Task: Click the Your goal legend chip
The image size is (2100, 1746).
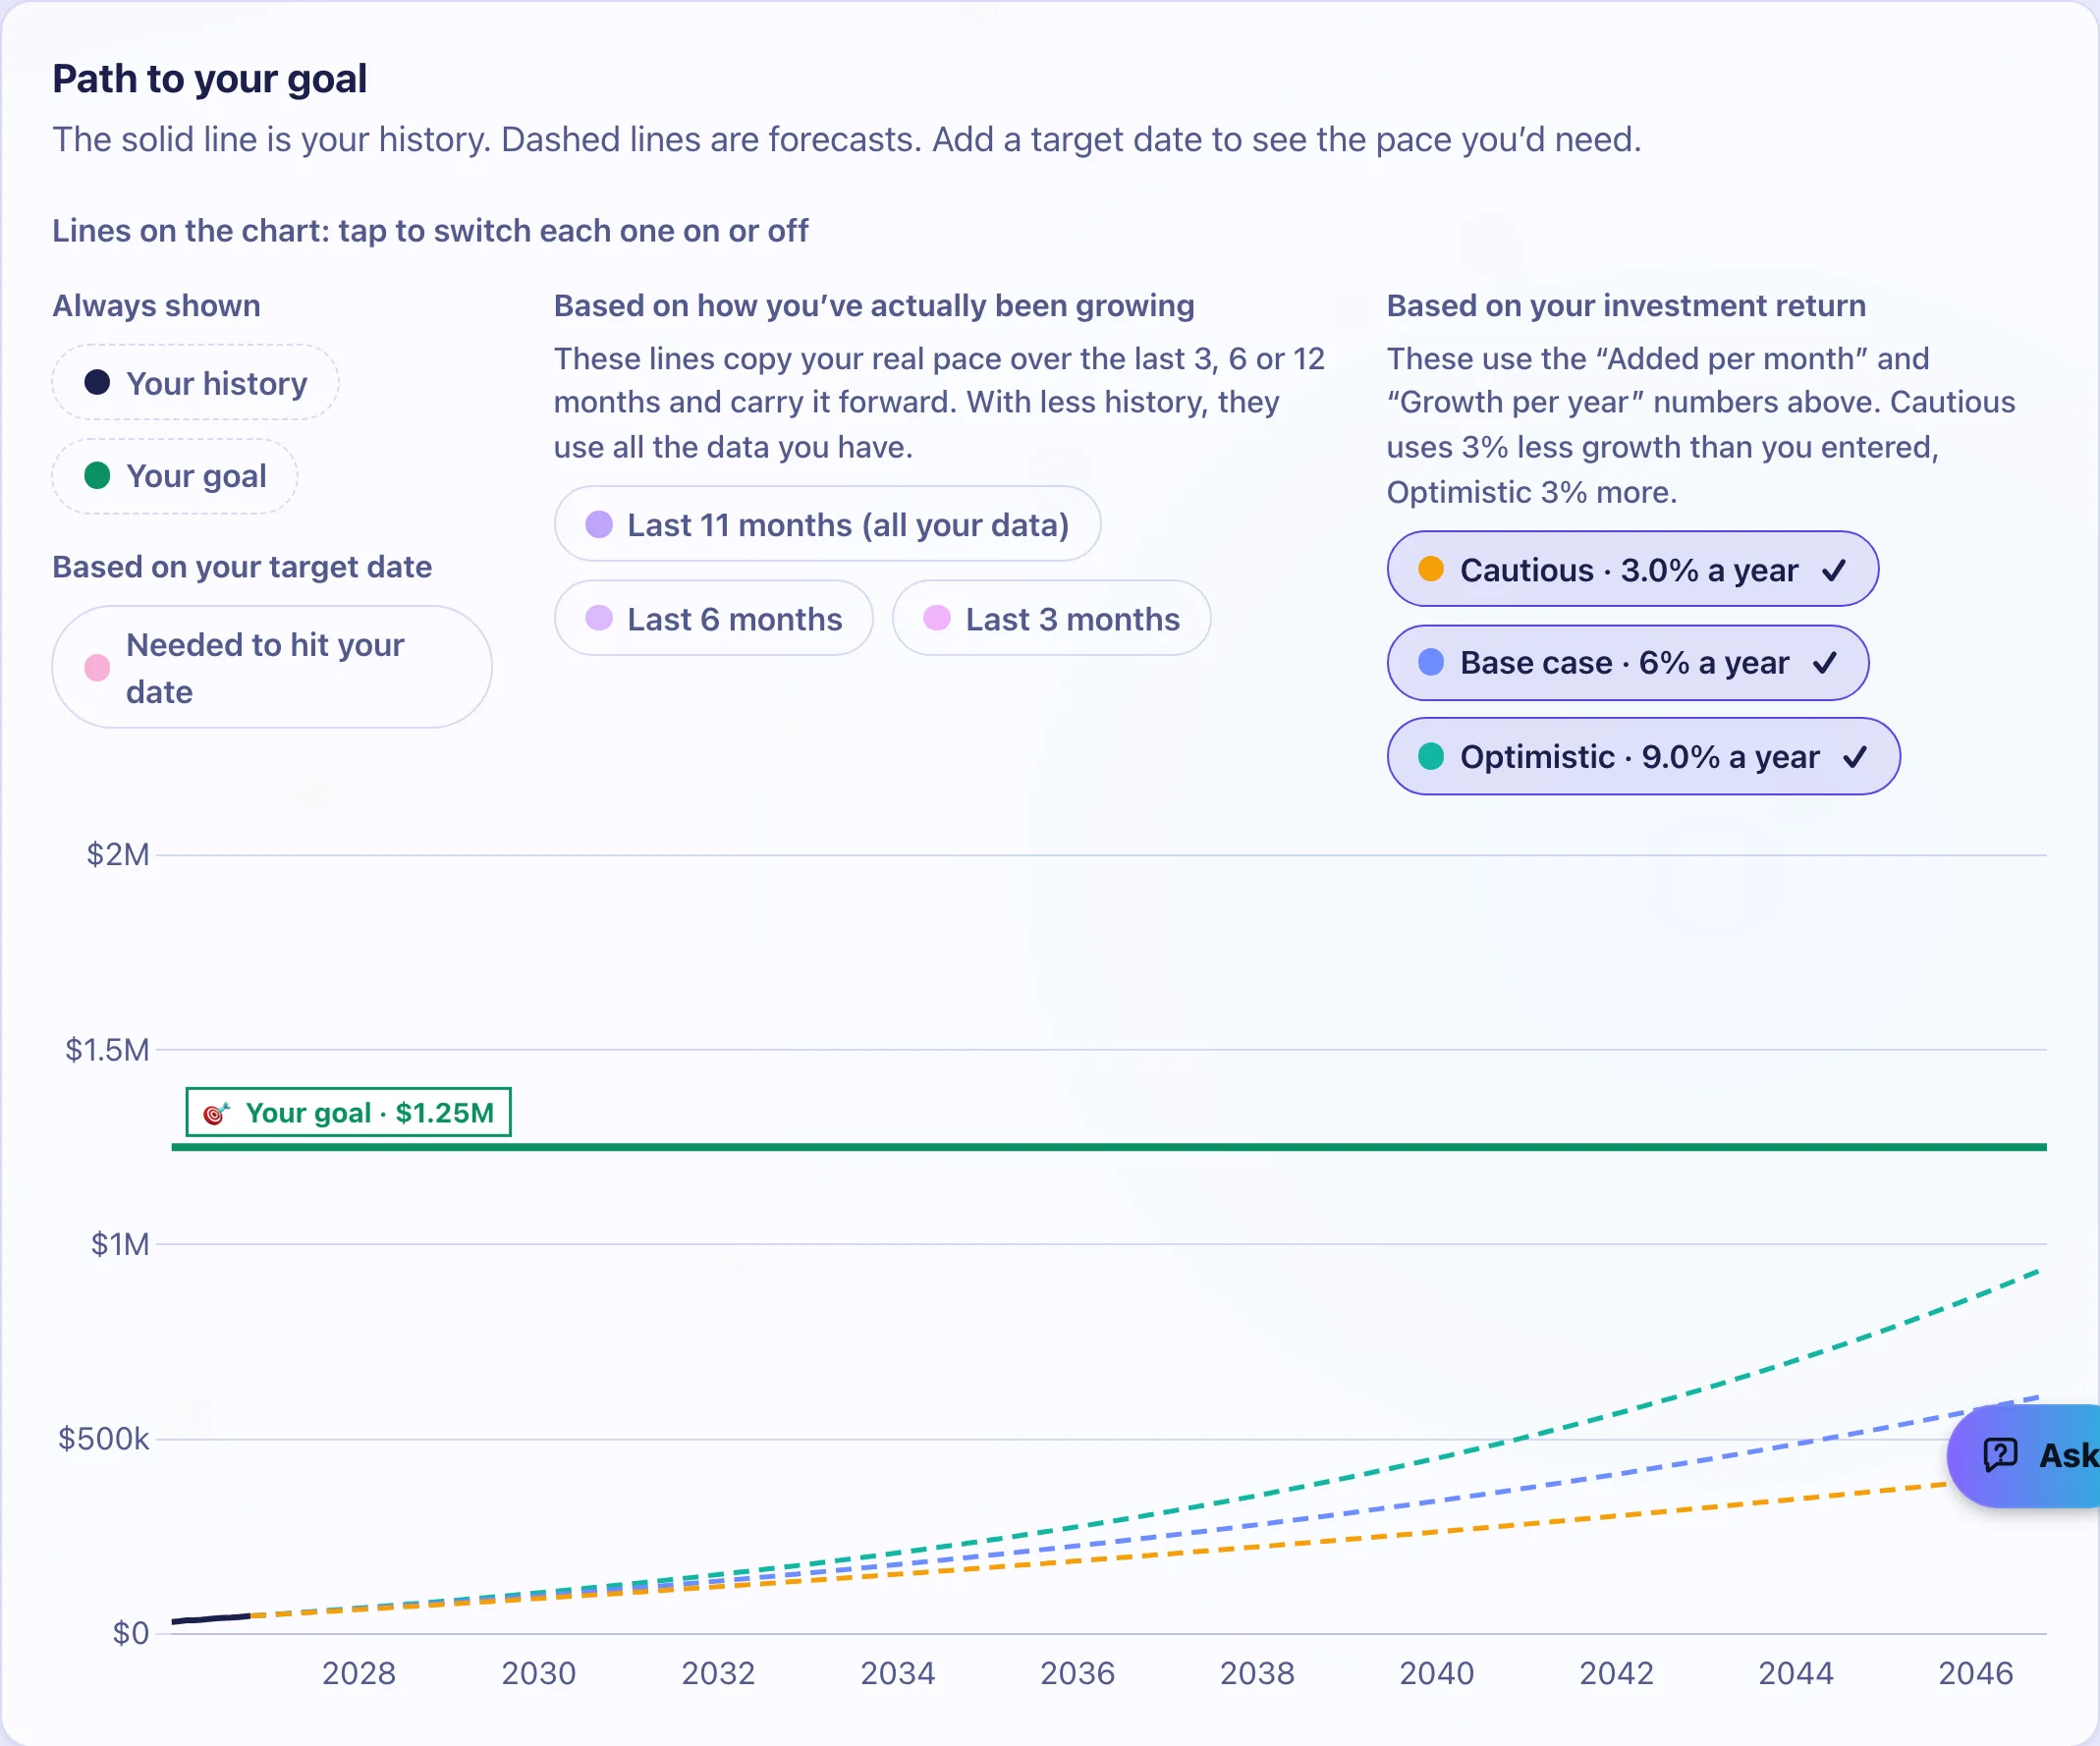Action: pyautogui.click(x=174, y=475)
